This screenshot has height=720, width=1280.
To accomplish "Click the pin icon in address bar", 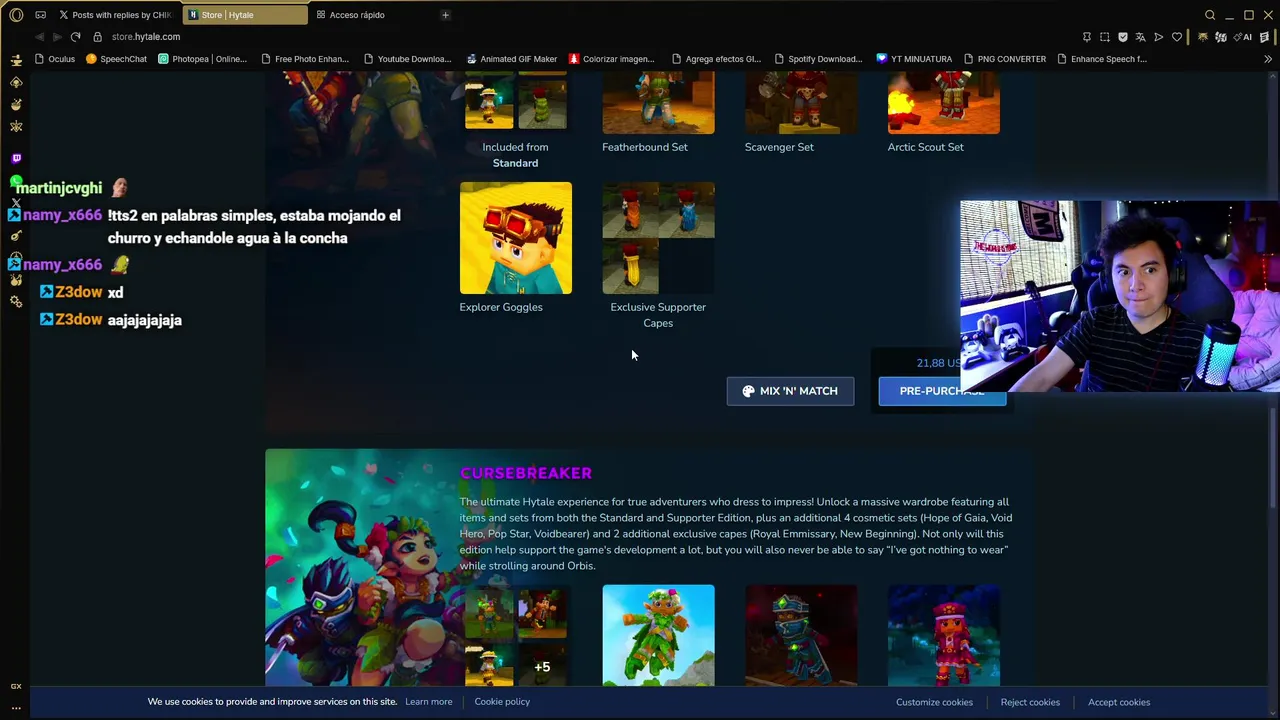I will tap(1087, 37).
